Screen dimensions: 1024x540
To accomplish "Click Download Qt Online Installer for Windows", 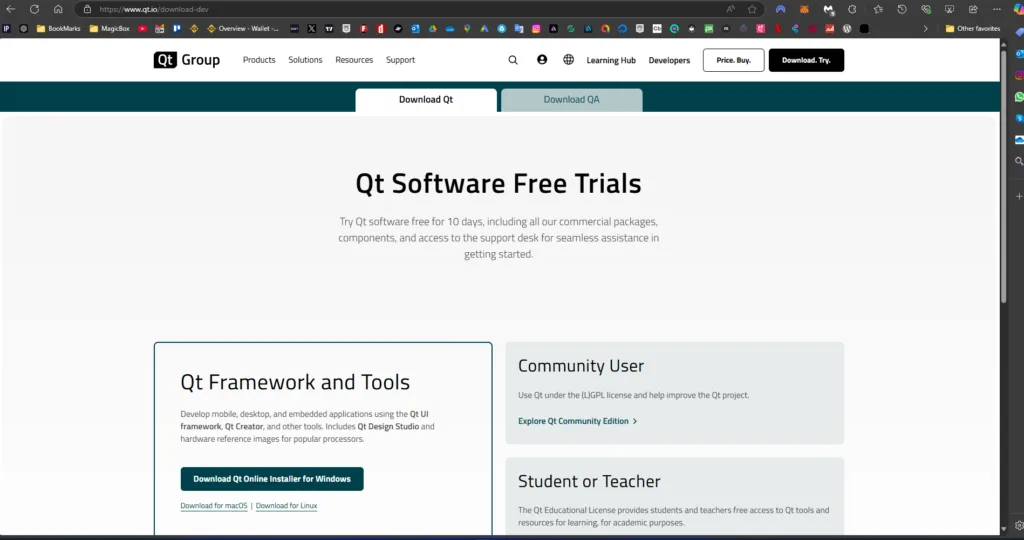I will tap(272, 479).
